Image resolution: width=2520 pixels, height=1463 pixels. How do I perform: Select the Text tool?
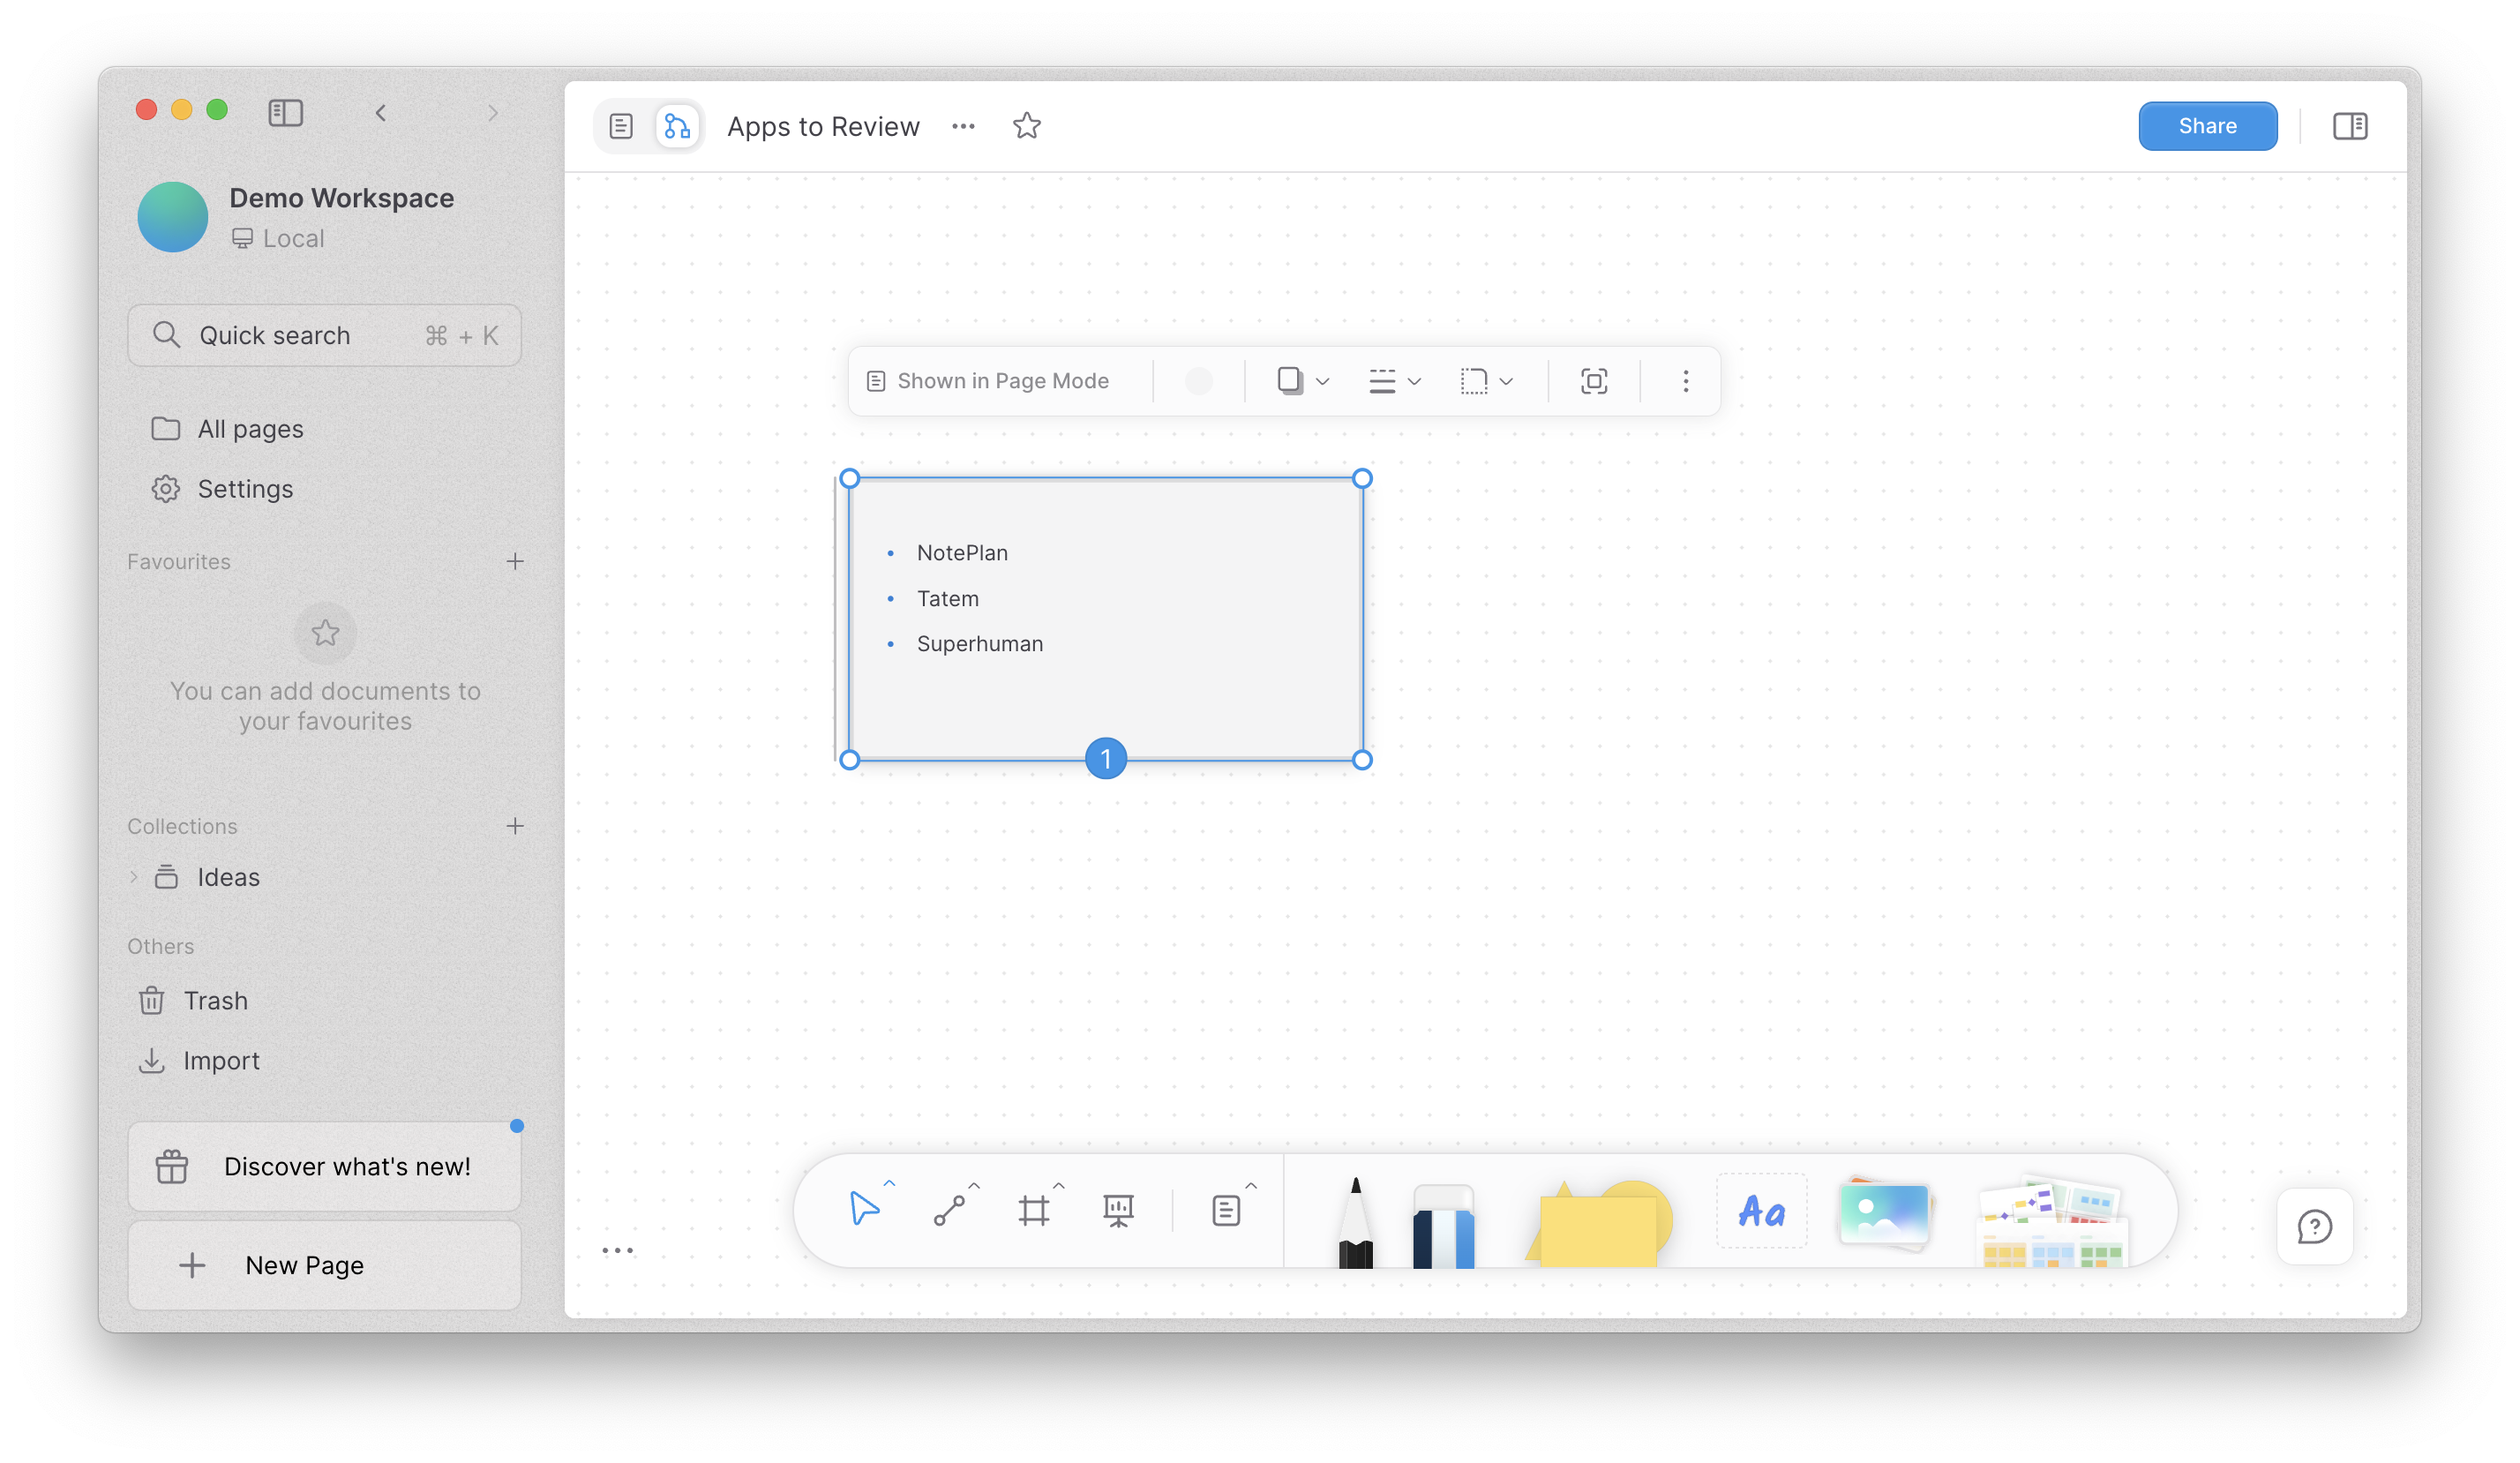[x=1760, y=1211]
